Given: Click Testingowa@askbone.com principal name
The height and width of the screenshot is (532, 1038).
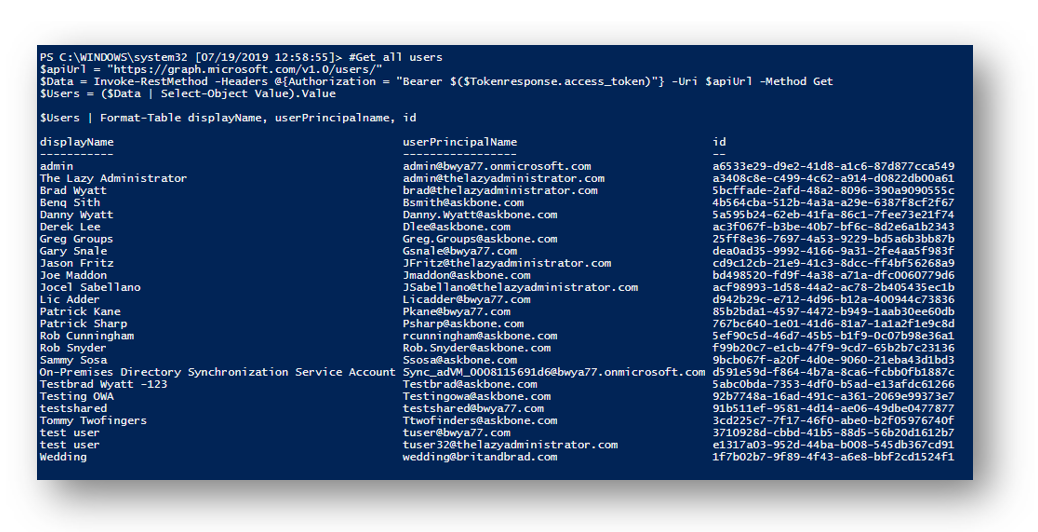Looking at the screenshot, I should (477, 396).
